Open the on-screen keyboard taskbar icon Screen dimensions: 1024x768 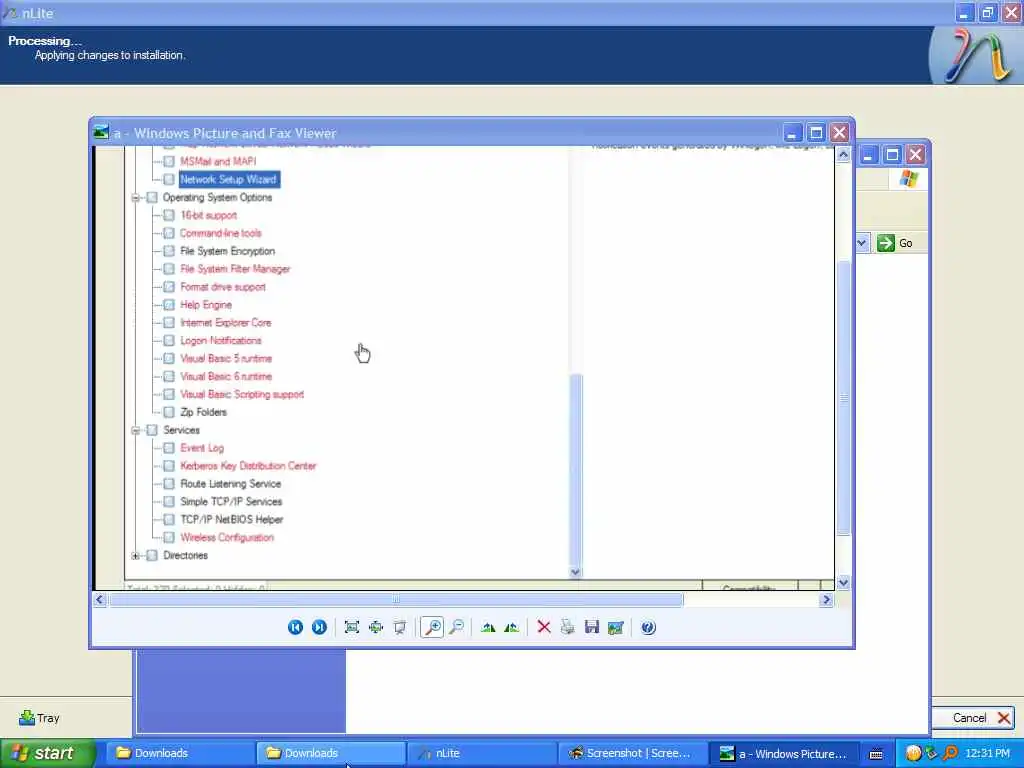[x=876, y=754]
